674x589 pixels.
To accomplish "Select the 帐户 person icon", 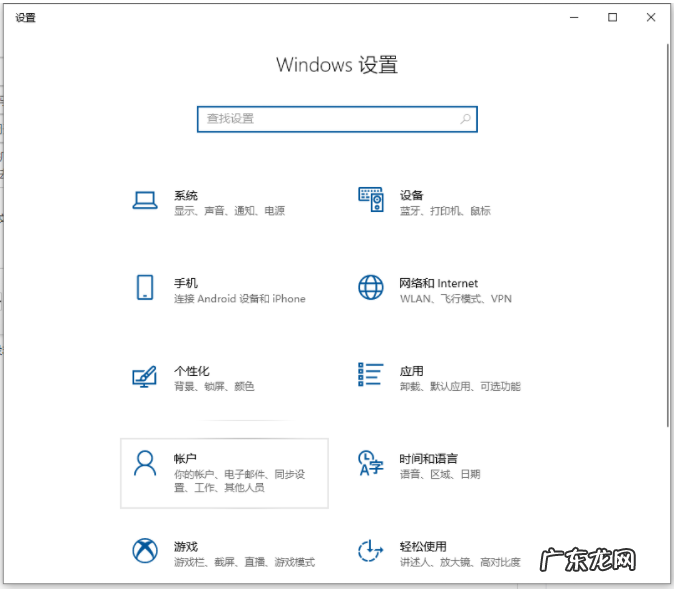I will 145,463.
